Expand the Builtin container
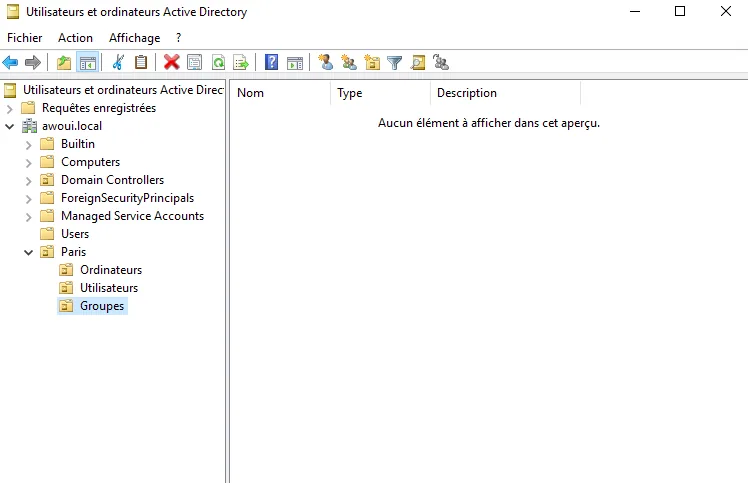Viewport: 748px width, 483px height. (29, 145)
